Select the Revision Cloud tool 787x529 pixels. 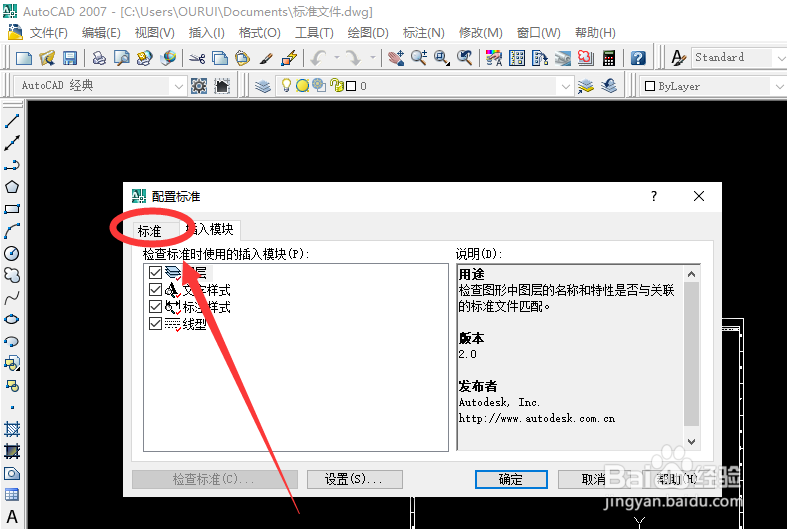click(12, 276)
